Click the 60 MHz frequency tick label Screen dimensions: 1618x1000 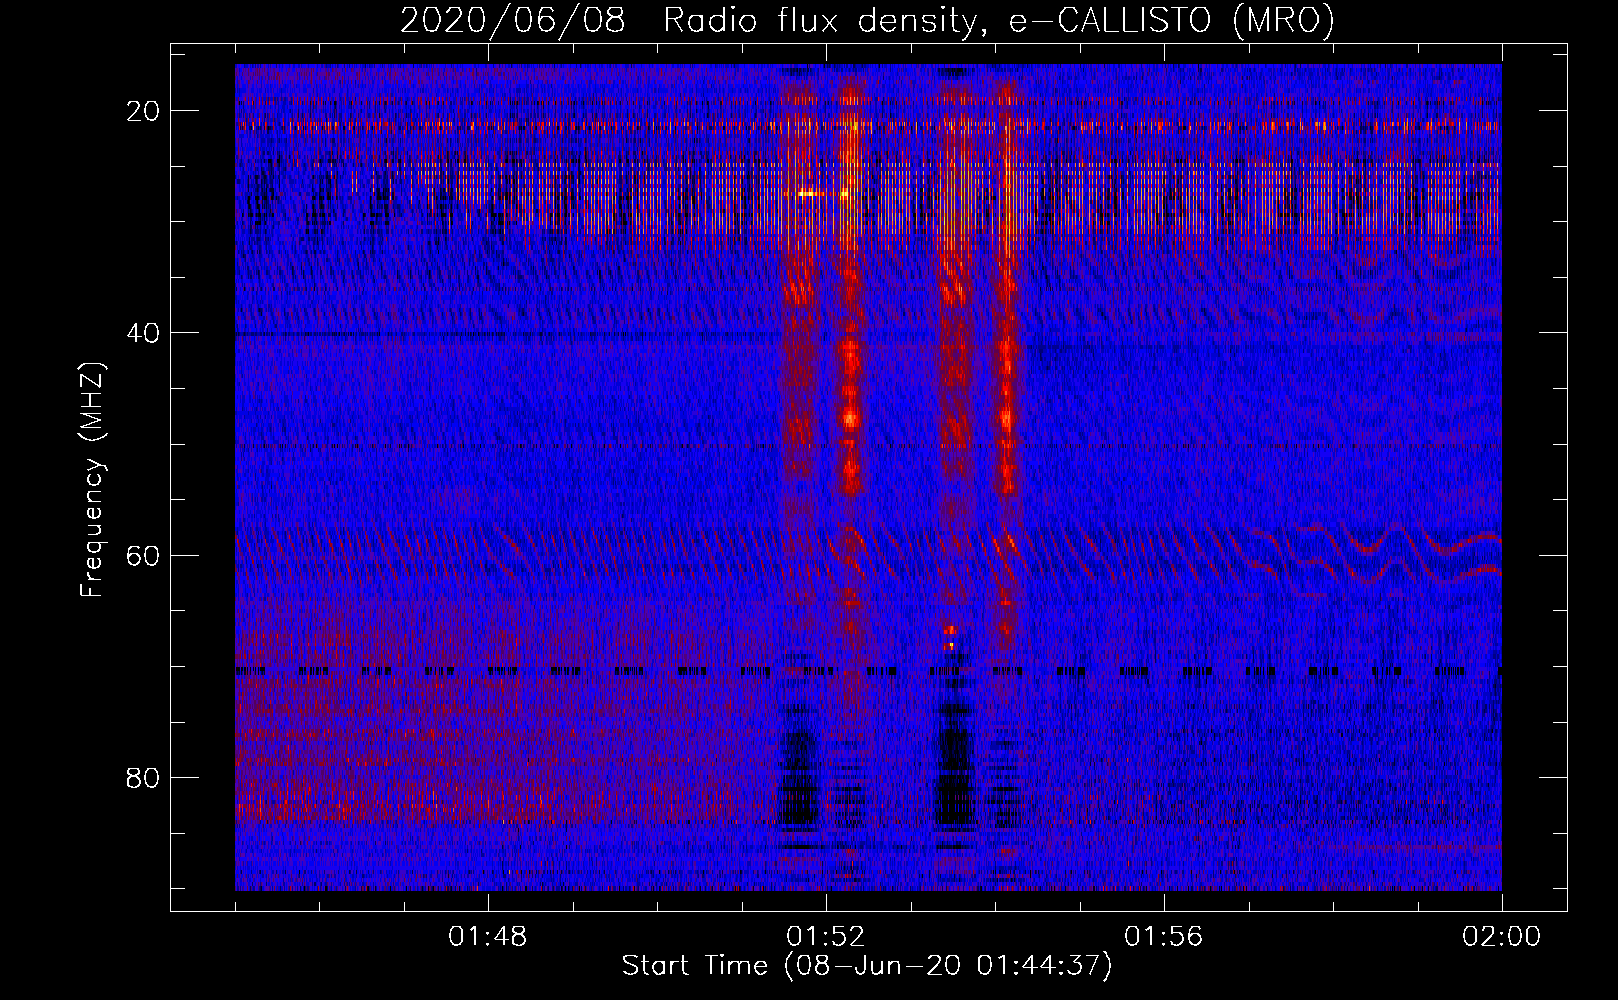[143, 555]
